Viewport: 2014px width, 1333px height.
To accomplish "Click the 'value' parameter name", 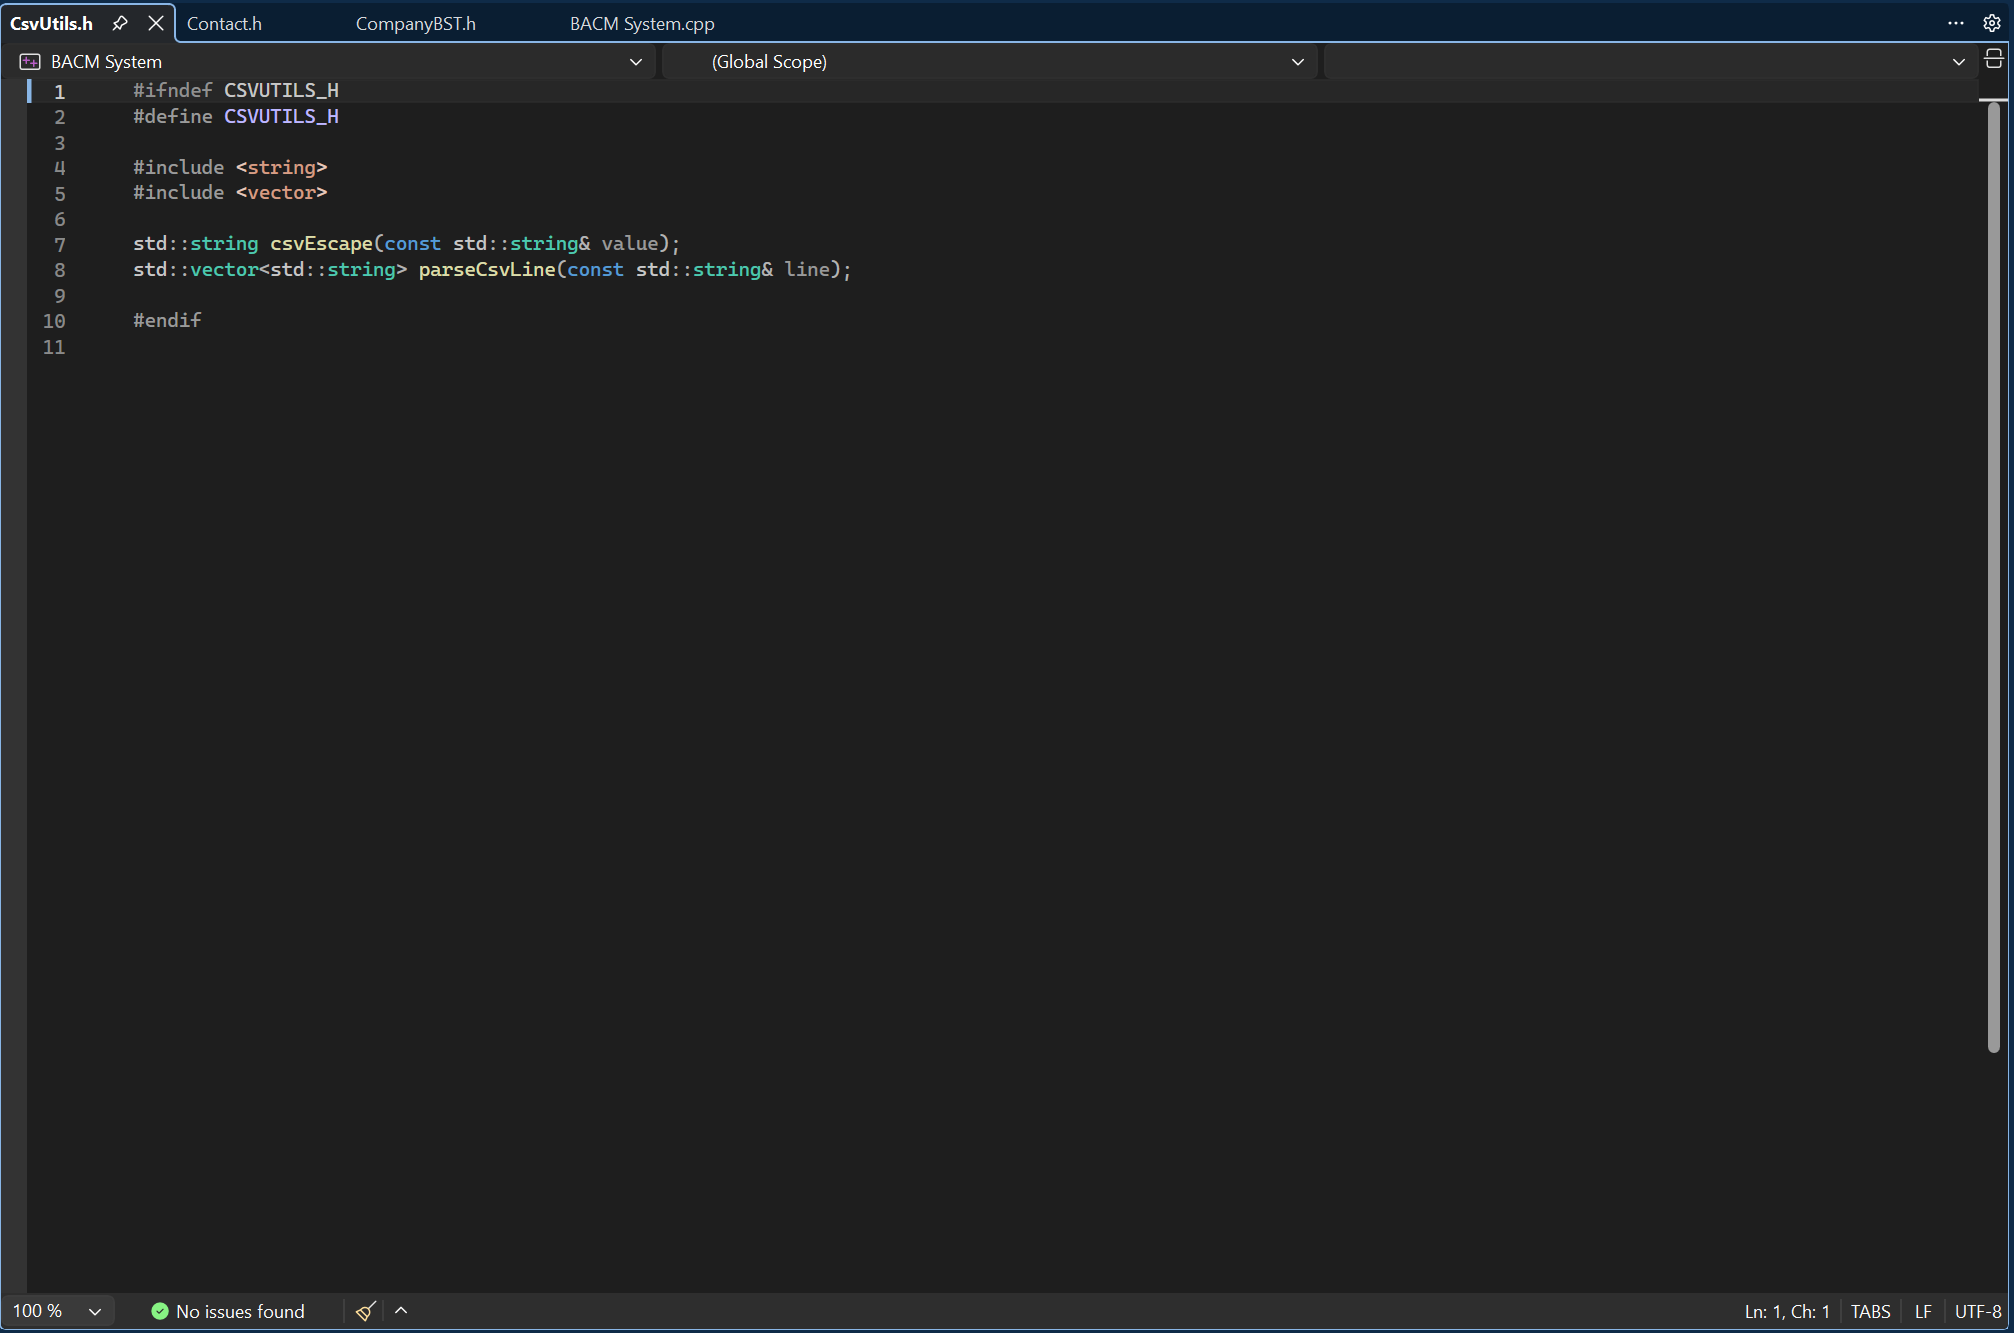I will click(629, 243).
